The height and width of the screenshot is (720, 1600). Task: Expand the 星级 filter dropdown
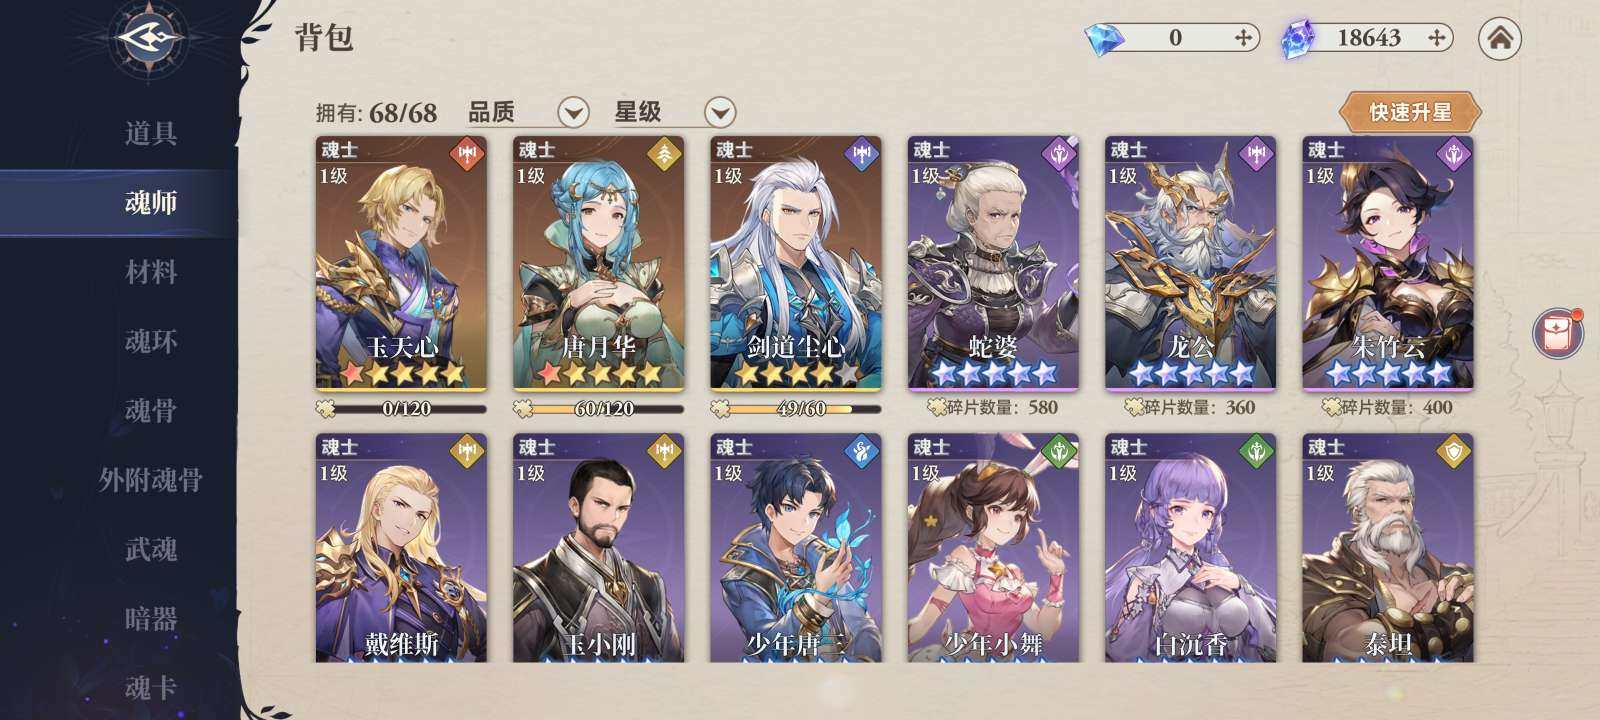(x=720, y=112)
